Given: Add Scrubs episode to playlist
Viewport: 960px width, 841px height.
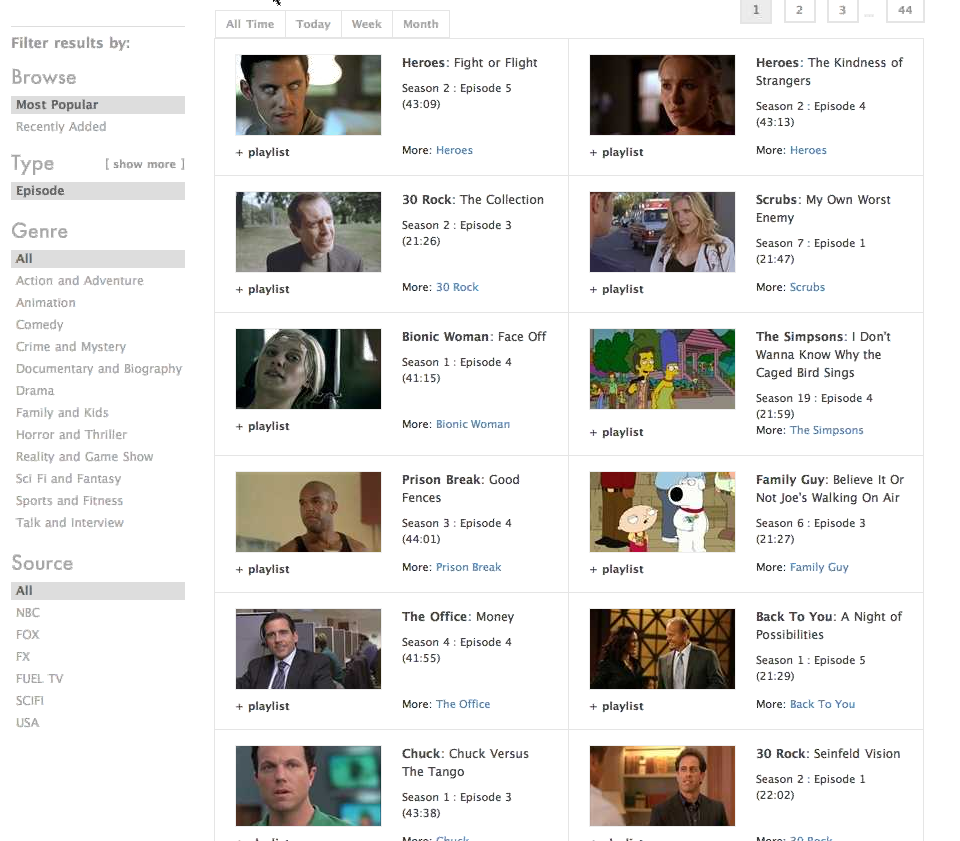Looking at the screenshot, I should pyautogui.click(x=617, y=290).
